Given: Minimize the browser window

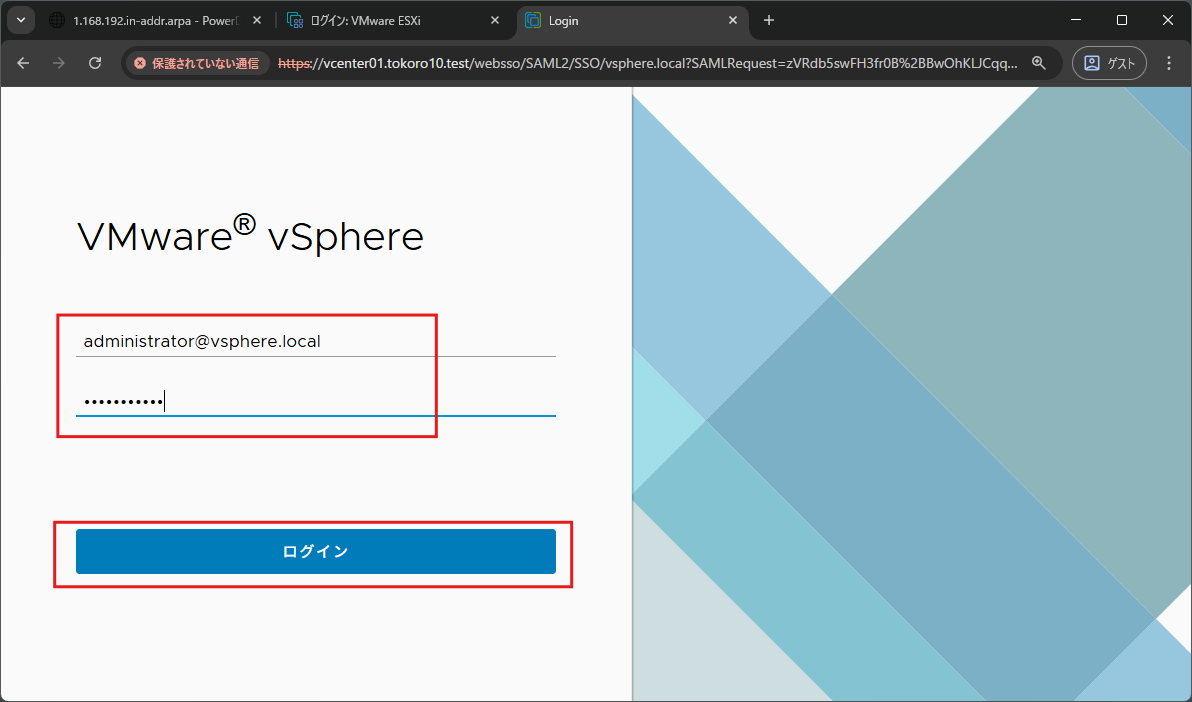Looking at the screenshot, I should pyautogui.click(x=1076, y=21).
